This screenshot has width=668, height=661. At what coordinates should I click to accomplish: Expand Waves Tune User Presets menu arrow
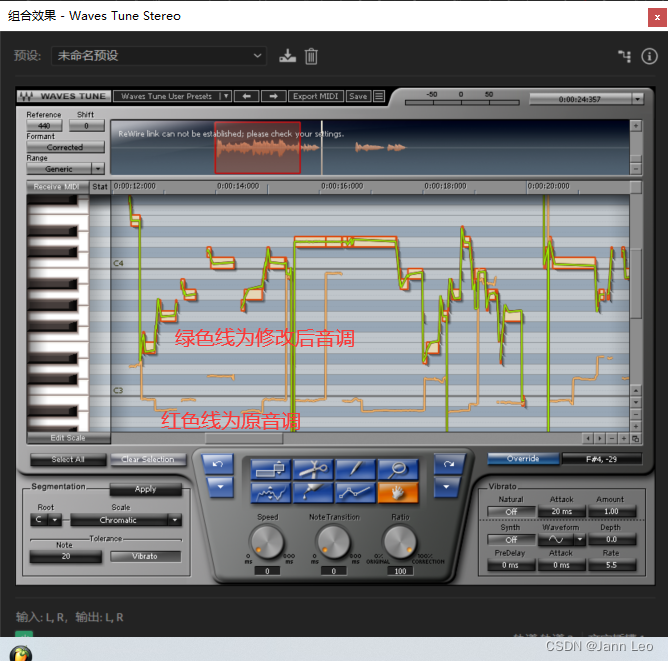pos(226,96)
